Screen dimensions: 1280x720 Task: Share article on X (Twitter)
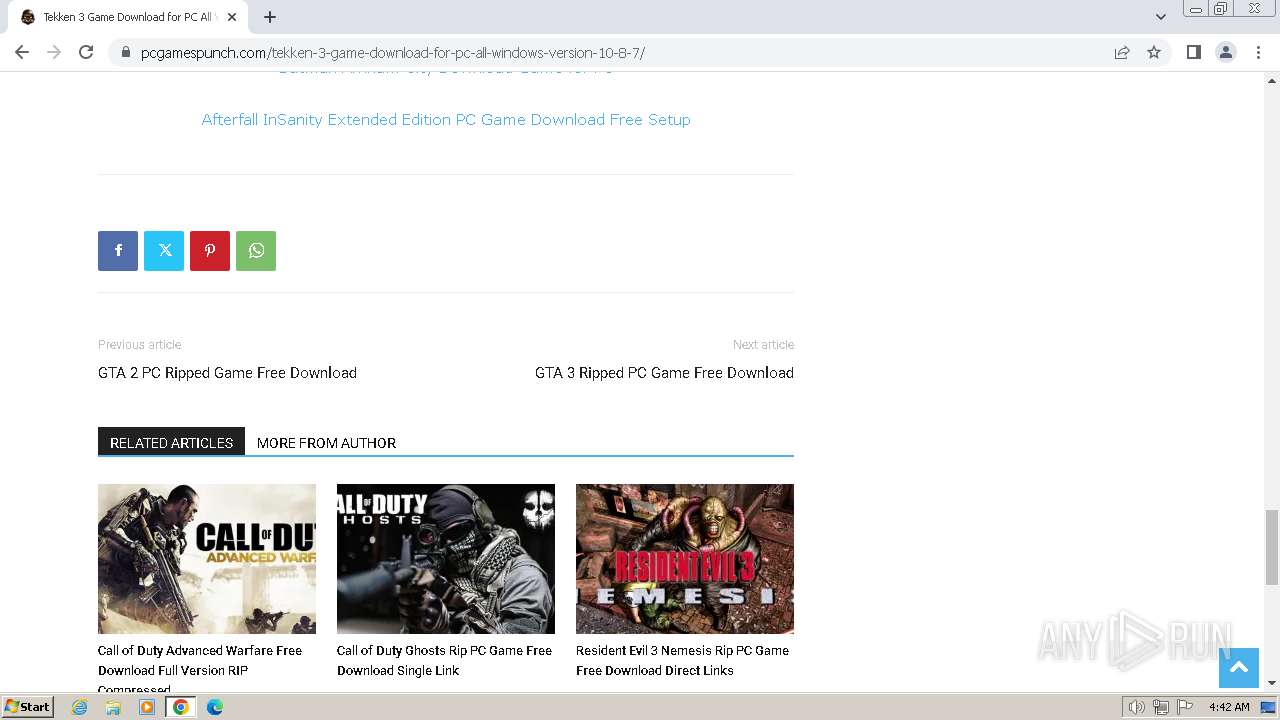click(164, 251)
